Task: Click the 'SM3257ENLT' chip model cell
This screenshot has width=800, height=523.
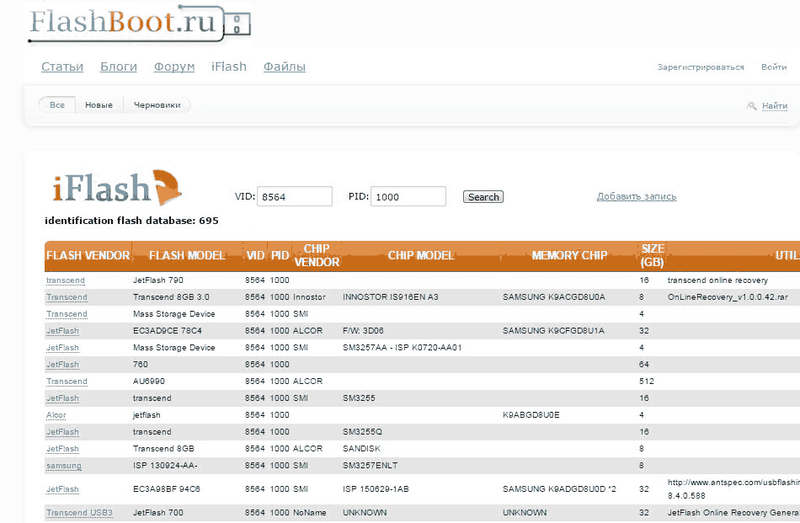Action: tap(370, 465)
